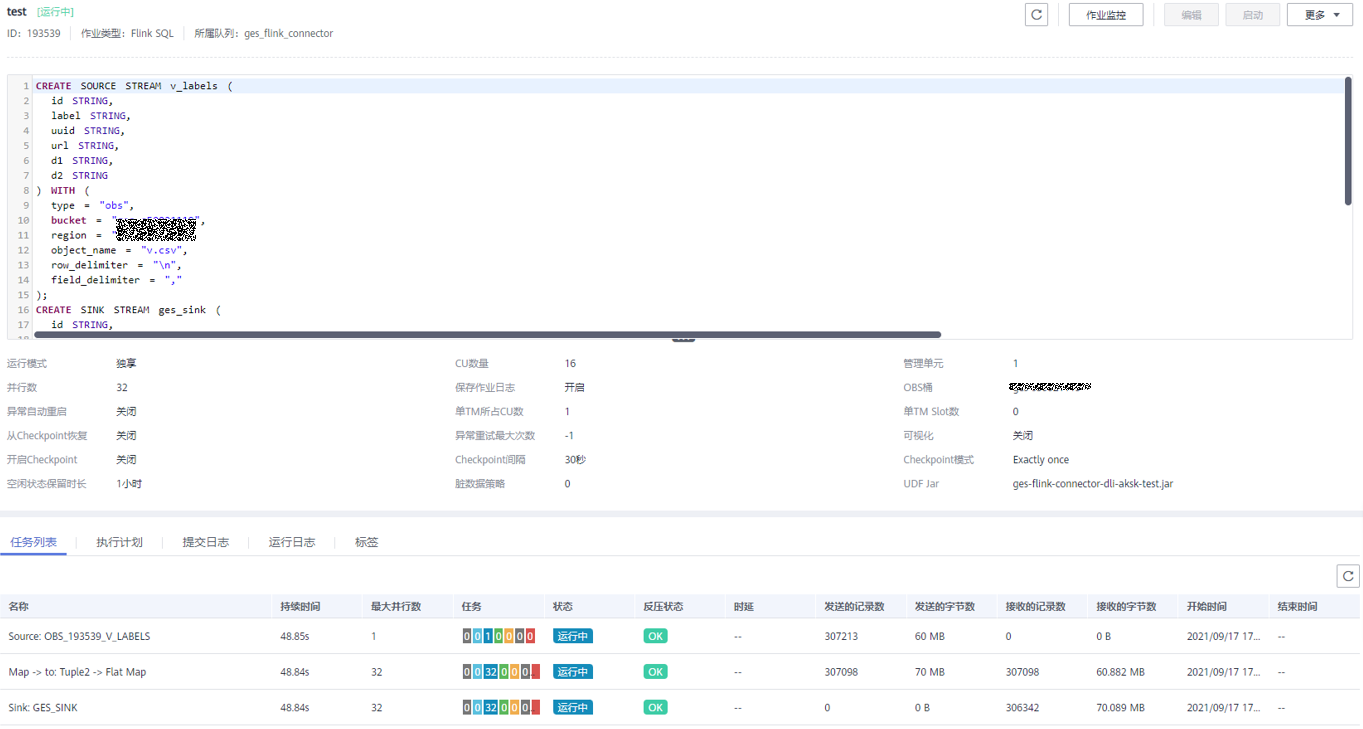Click the code editor vertical scrollbar
This screenshot has width=1363, height=729.
pos(1348,141)
